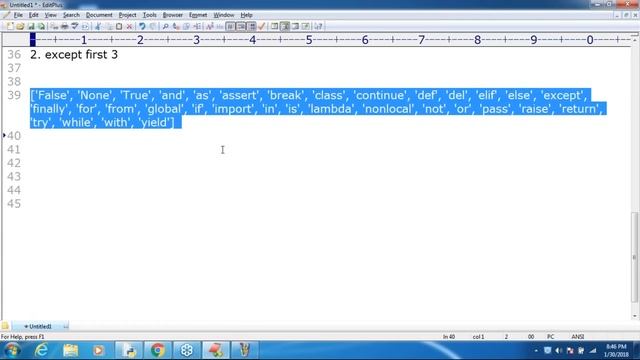This screenshot has width=640, height=360.
Task: Open the Tools menu
Action: coord(149,15)
